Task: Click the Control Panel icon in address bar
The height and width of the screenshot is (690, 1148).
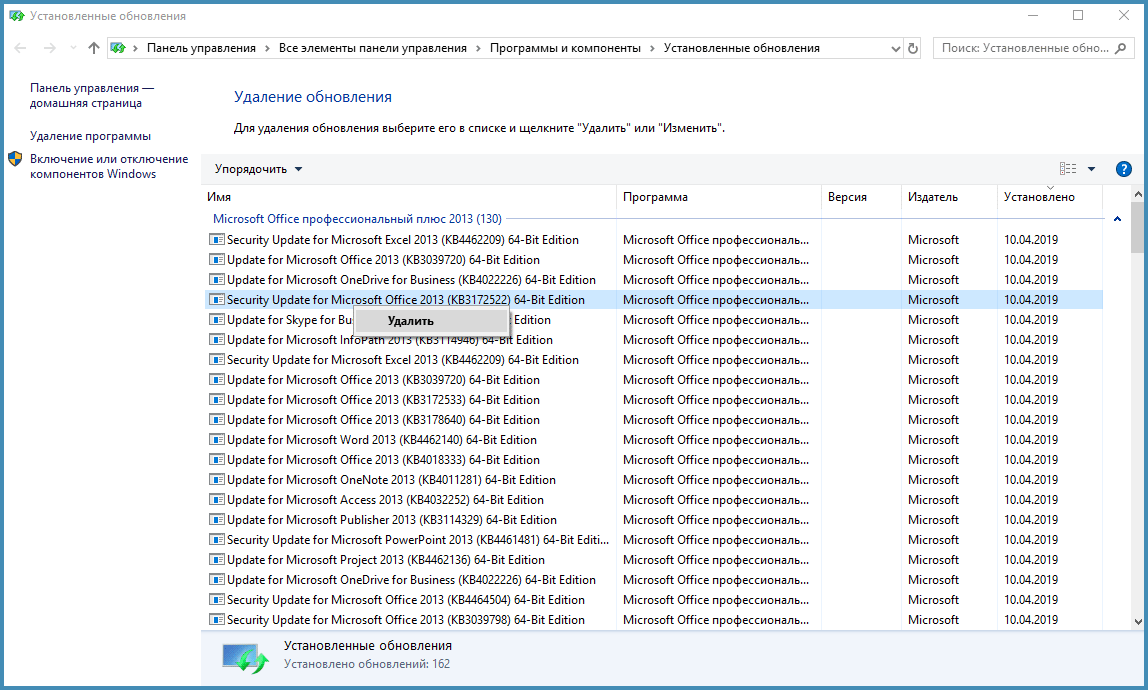Action: [118, 48]
